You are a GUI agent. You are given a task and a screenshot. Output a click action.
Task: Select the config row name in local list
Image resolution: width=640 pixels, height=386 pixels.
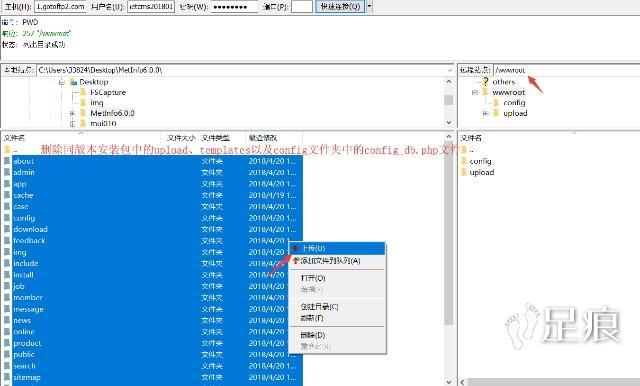pos(24,218)
